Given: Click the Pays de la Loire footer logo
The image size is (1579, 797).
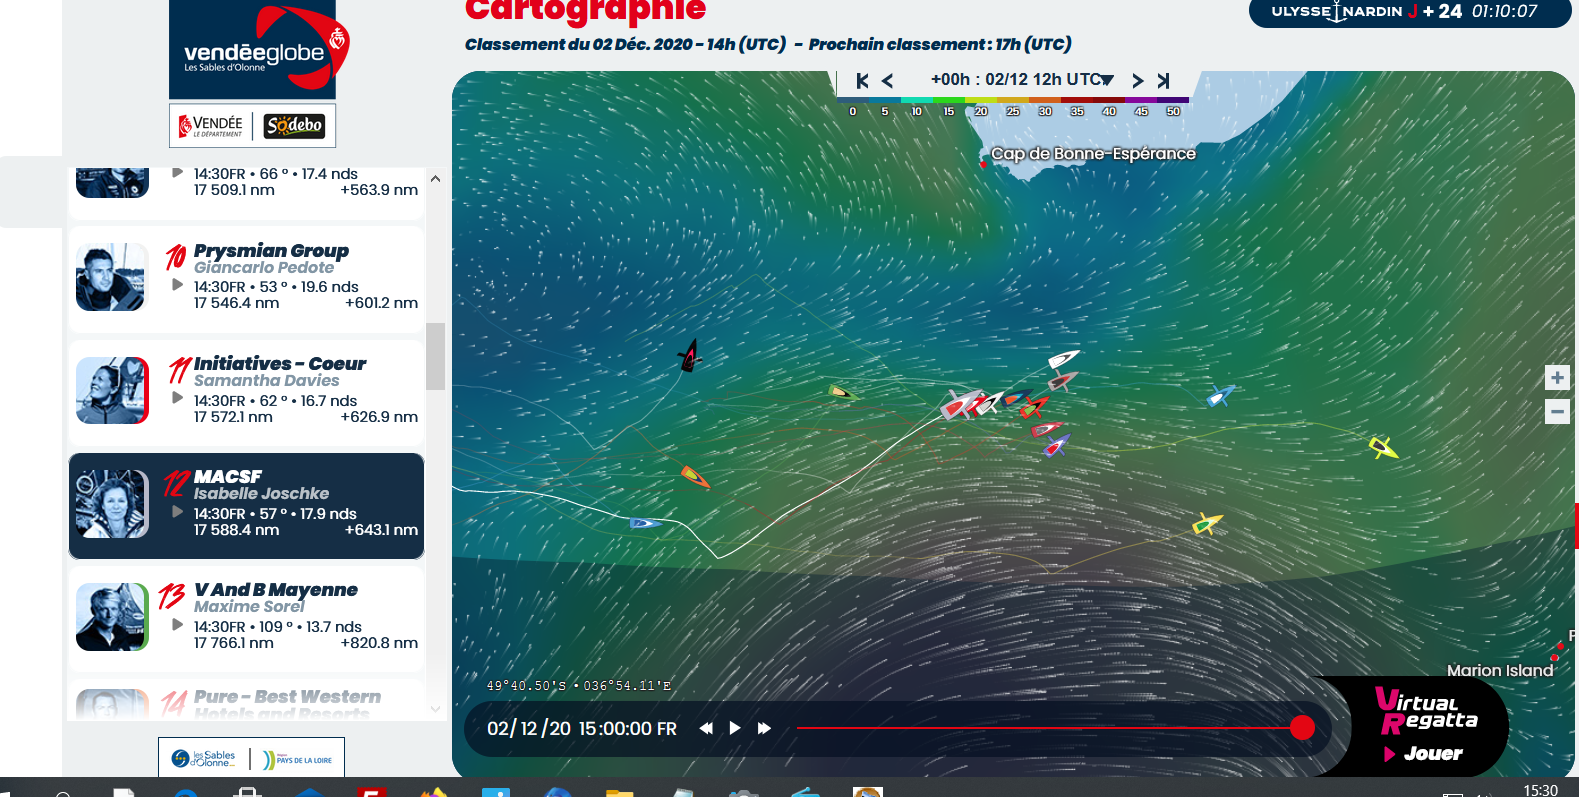Looking at the screenshot, I should tap(297, 759).
